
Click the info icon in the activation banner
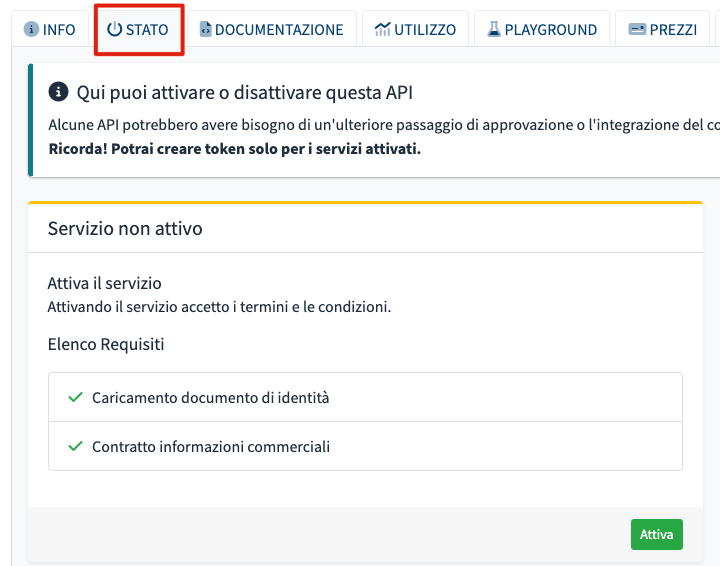[59, 93]
